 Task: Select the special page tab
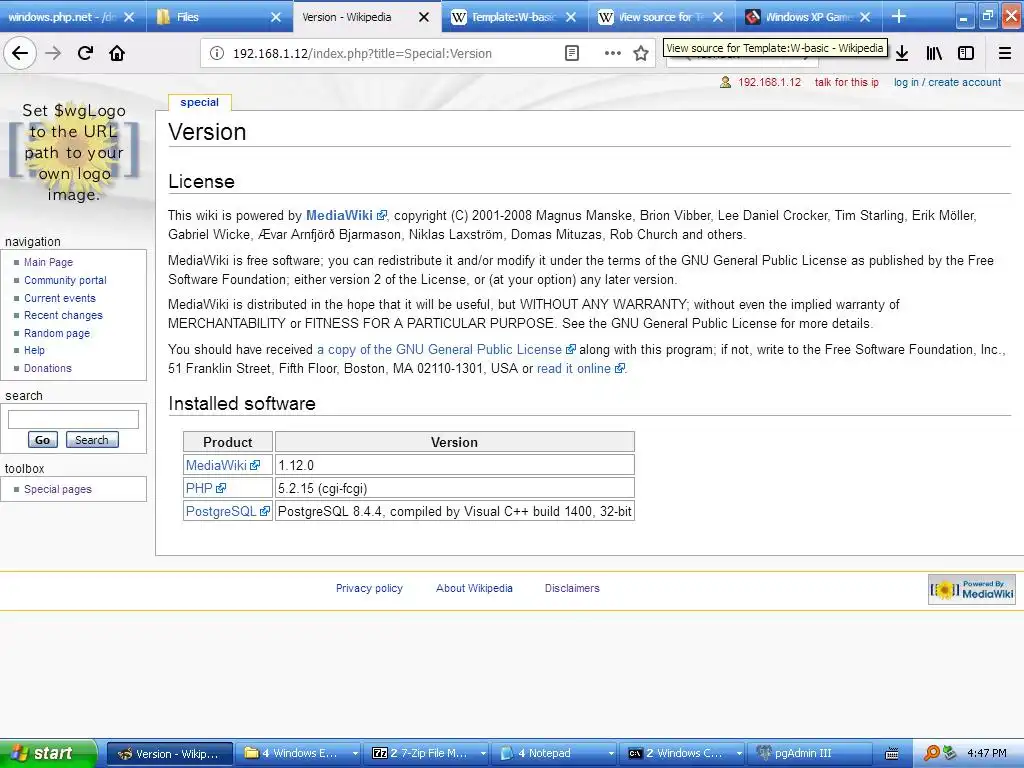pos(199,102)
